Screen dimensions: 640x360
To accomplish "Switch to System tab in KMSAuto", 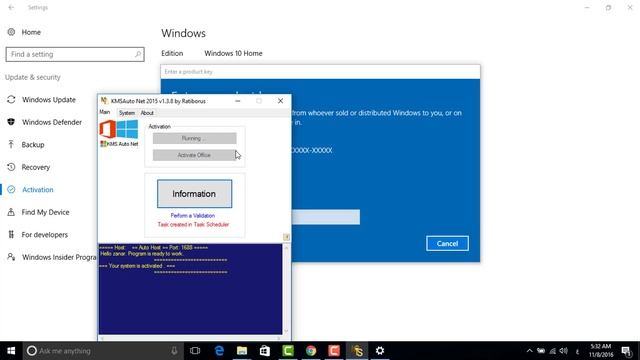I will pyautogui.click(x=127, y=113).
